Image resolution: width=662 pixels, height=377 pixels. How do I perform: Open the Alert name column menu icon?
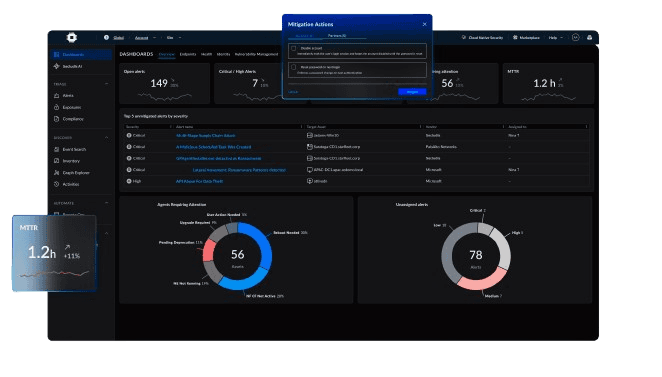click(301, 127)
